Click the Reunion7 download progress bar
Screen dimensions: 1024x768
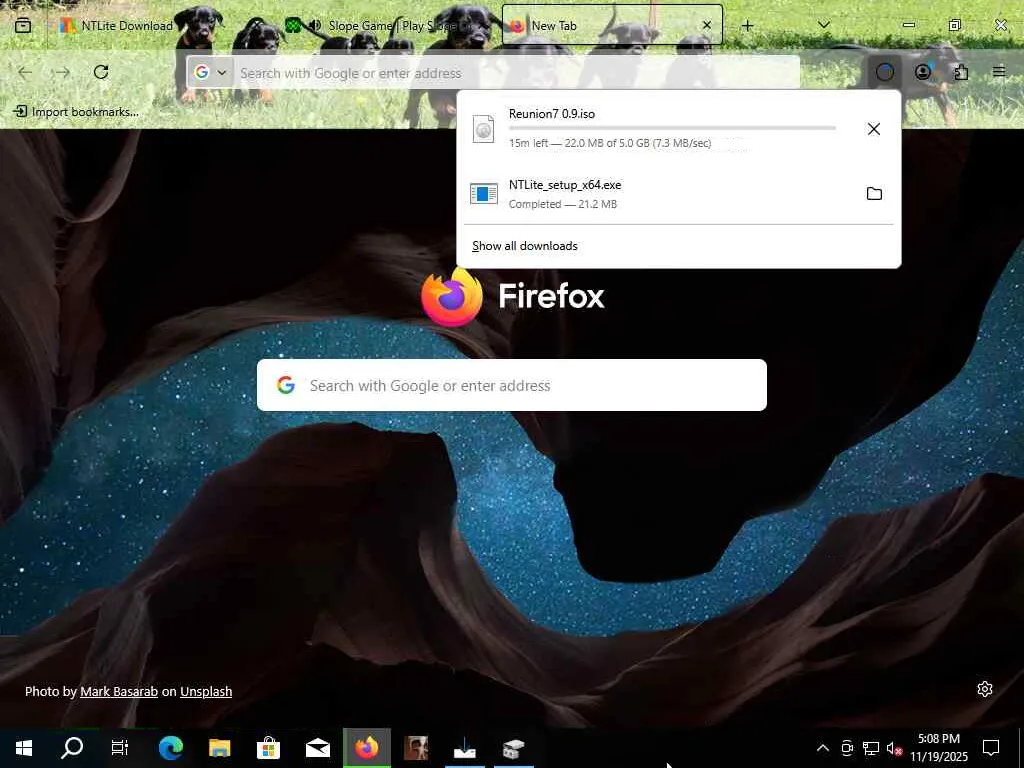tap(672, 128)
